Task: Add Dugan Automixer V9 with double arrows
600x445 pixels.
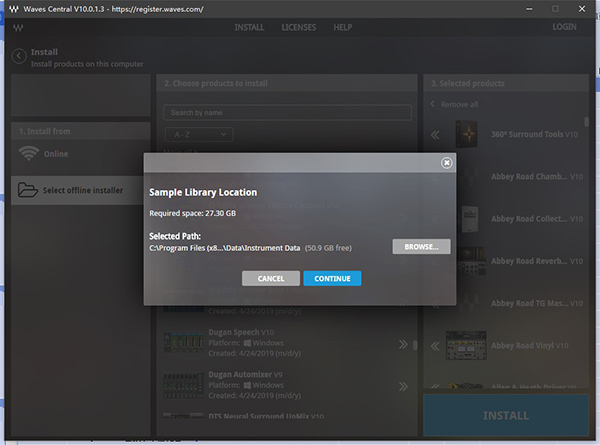Action: (403, 386)
